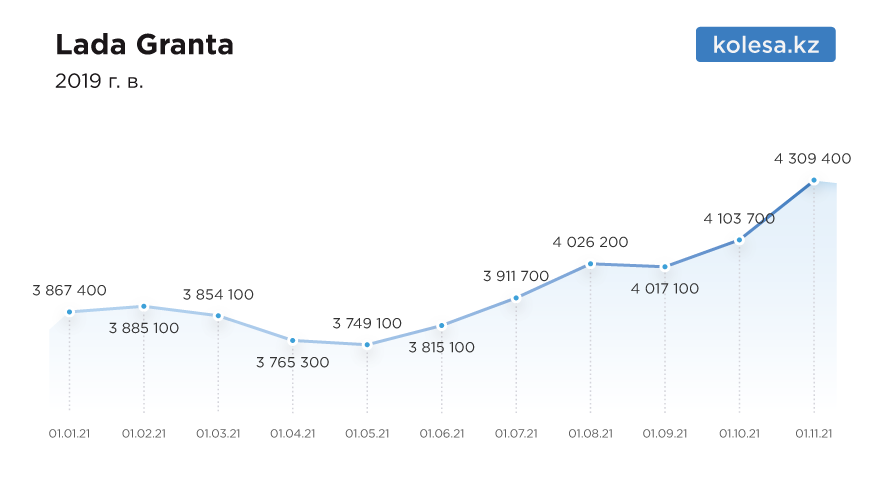Click the 01.08.21 axis date label

click(x=591, y=434)
